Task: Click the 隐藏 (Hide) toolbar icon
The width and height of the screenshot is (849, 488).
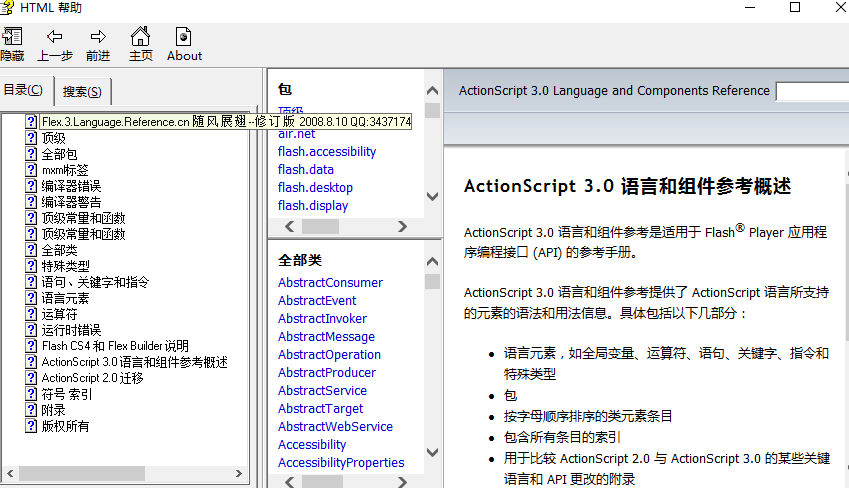Action: point(12,37)
